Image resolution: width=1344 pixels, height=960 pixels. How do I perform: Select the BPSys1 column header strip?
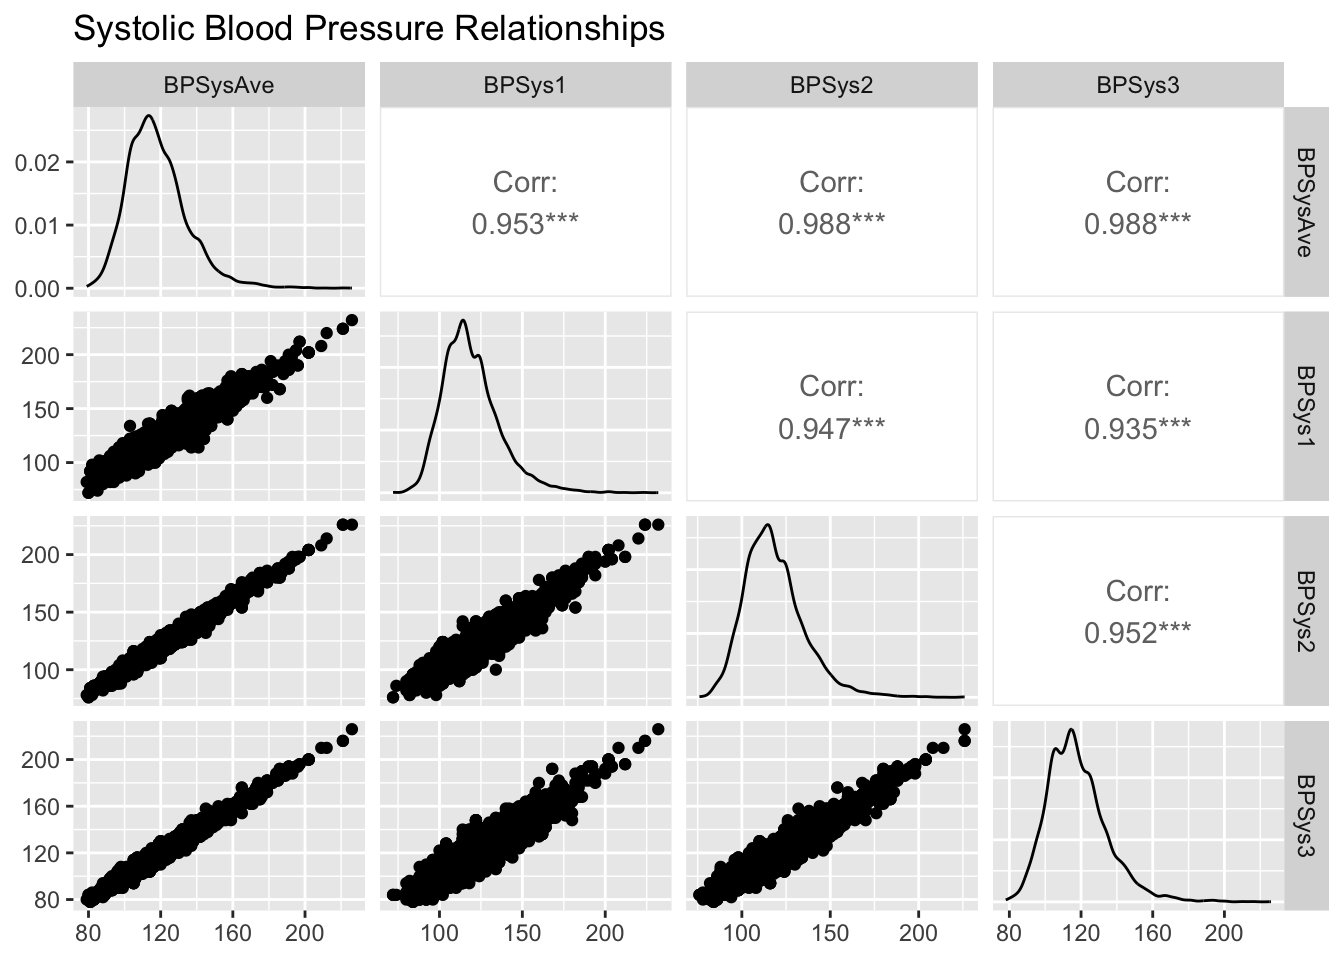[x=525, y=85]
